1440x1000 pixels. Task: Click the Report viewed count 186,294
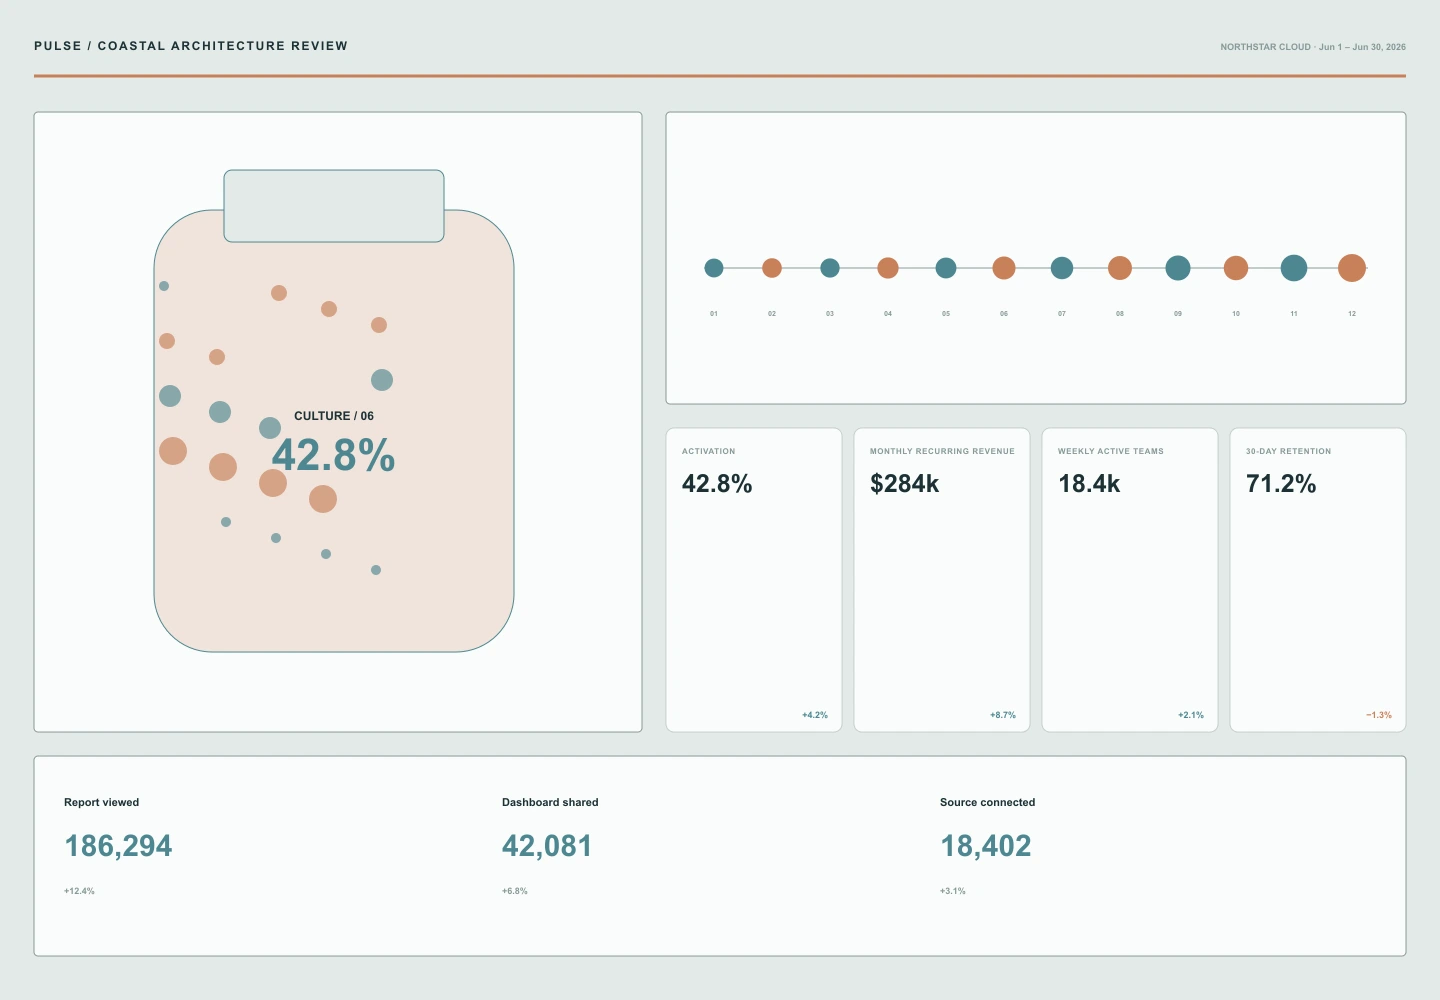point(118,846)
